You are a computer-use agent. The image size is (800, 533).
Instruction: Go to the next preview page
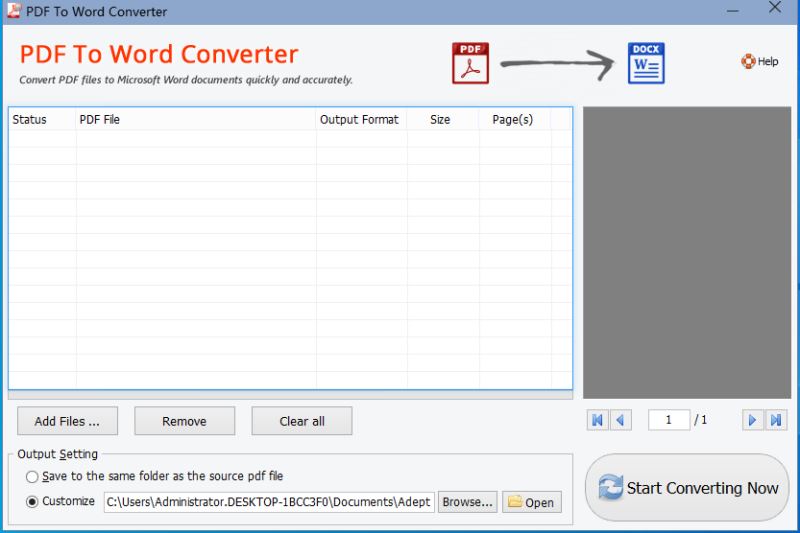tap(753, 420)
